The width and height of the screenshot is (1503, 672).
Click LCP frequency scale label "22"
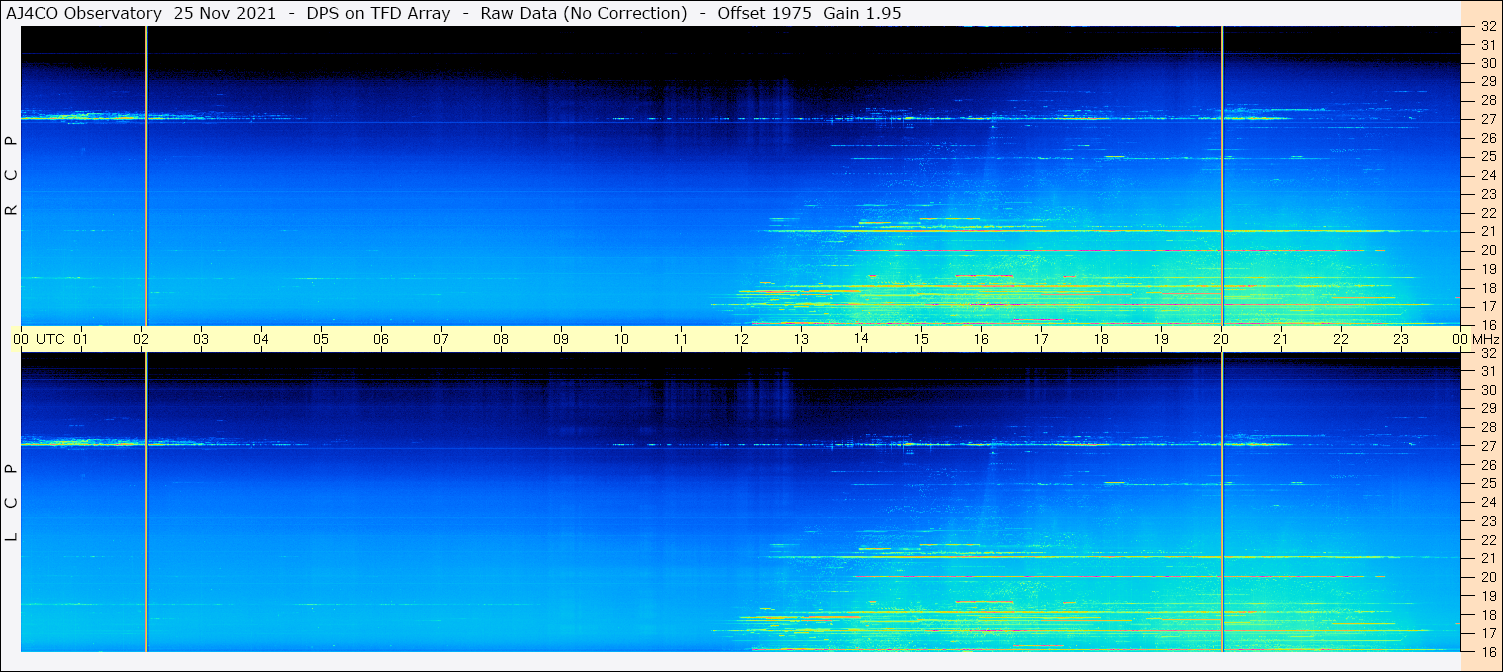point(1488,539)
